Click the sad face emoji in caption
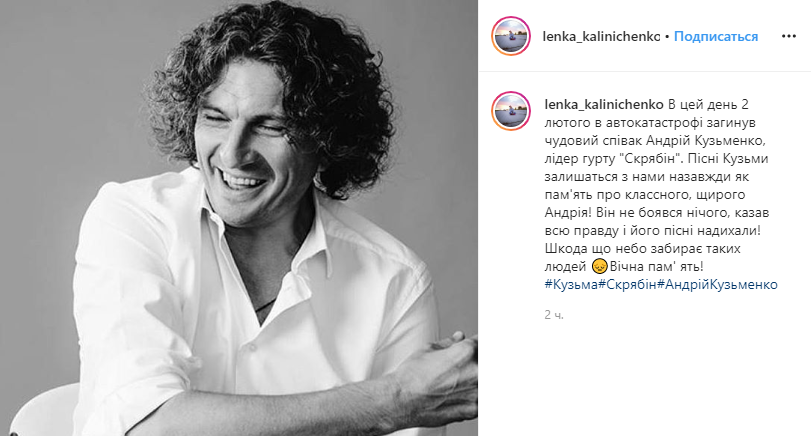Screen dimensions: 811x436 coord(599,267)
